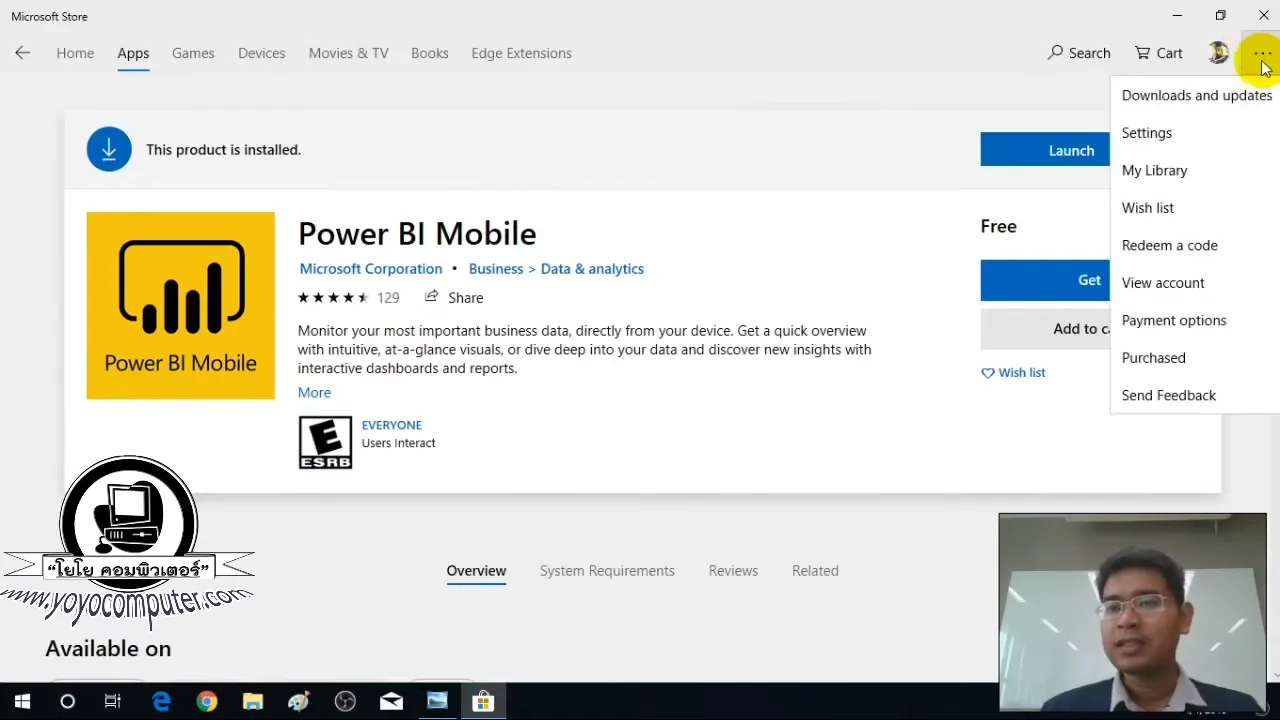Screen dimensions: 1280x720
Task: Switch to the Reviews tab
Action: pyautogui.click(x=733, y=570)
